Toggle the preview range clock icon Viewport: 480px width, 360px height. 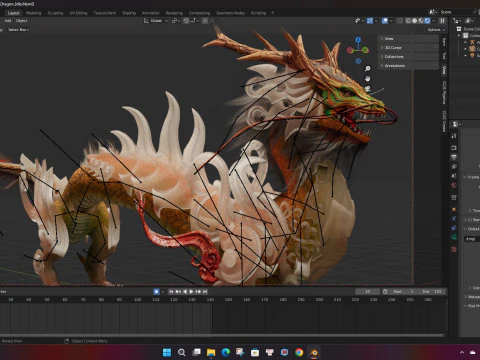point(385,292)
